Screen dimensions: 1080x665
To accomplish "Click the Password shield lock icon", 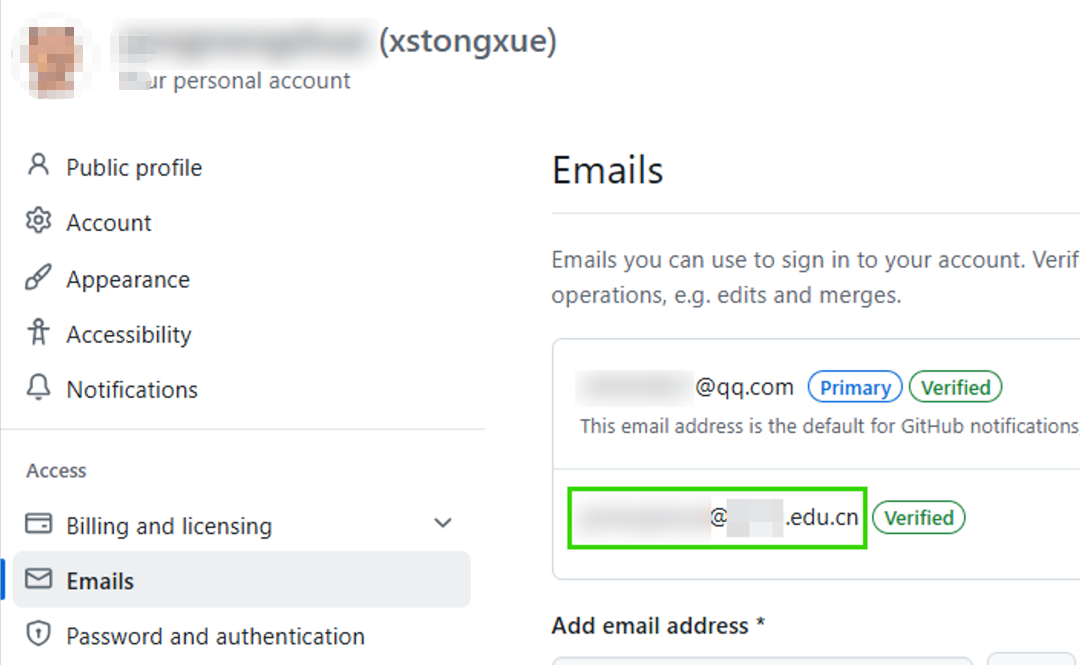I will (38, 634).
